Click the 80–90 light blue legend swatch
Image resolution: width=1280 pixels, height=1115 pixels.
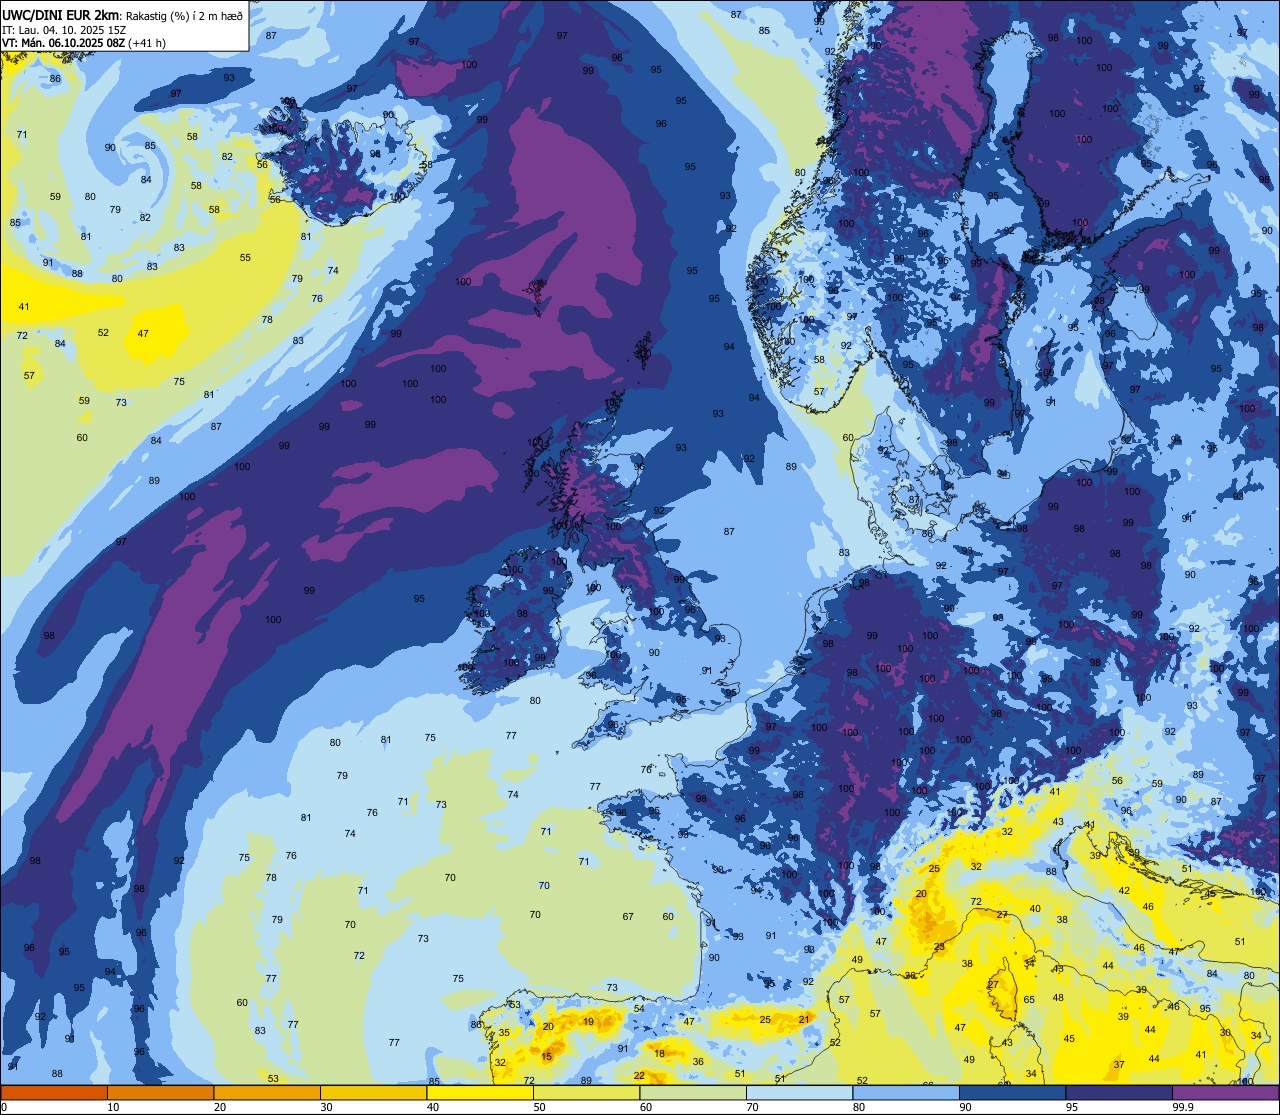(x=906, y=1092)
